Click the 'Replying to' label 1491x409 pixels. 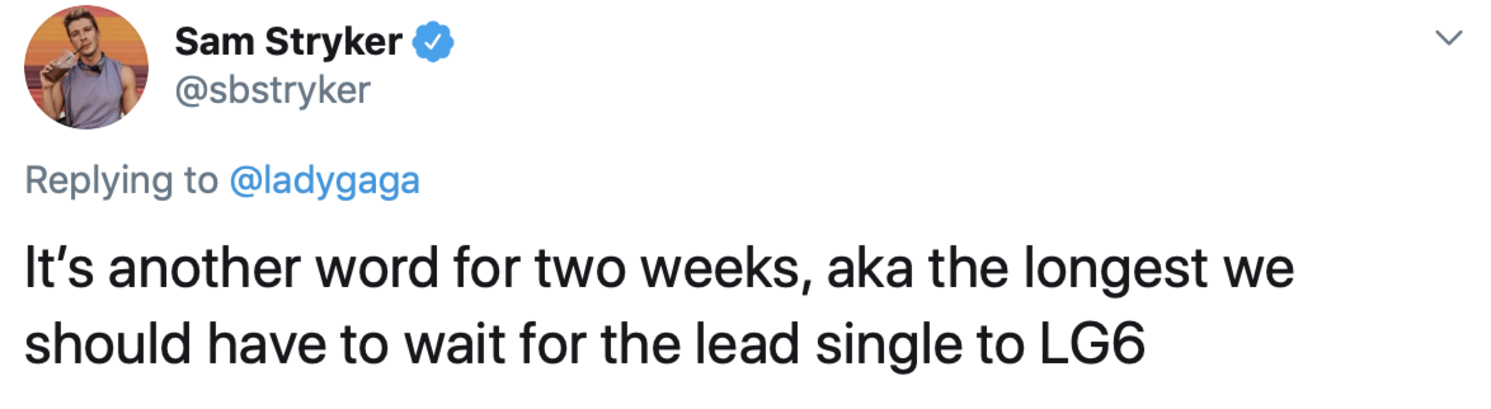(x=120, y=182)
